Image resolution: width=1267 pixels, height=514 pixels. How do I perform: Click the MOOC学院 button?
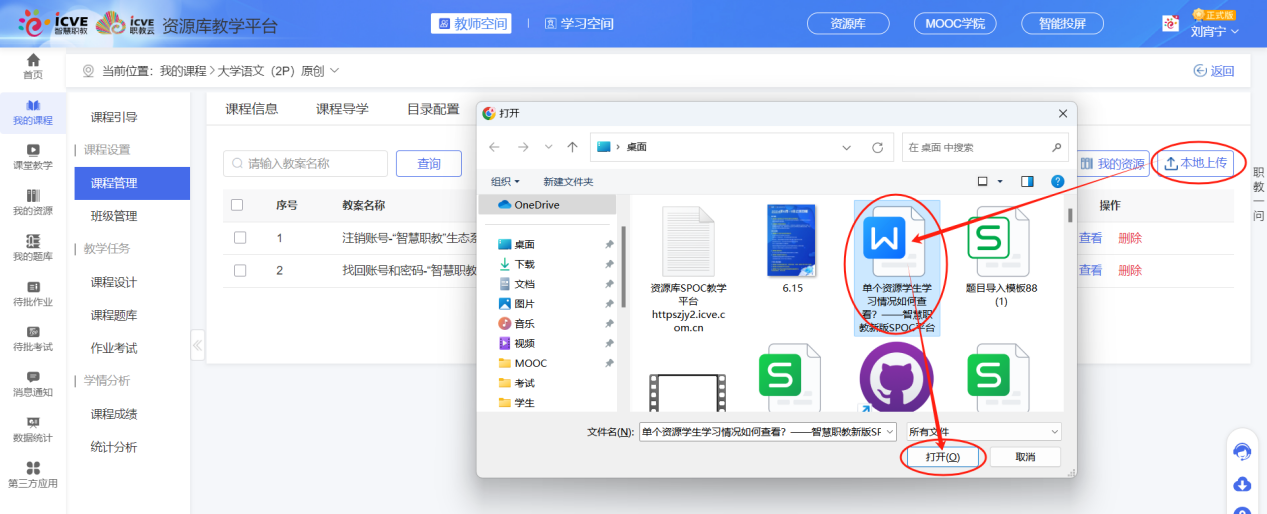(x=955, y=24)
